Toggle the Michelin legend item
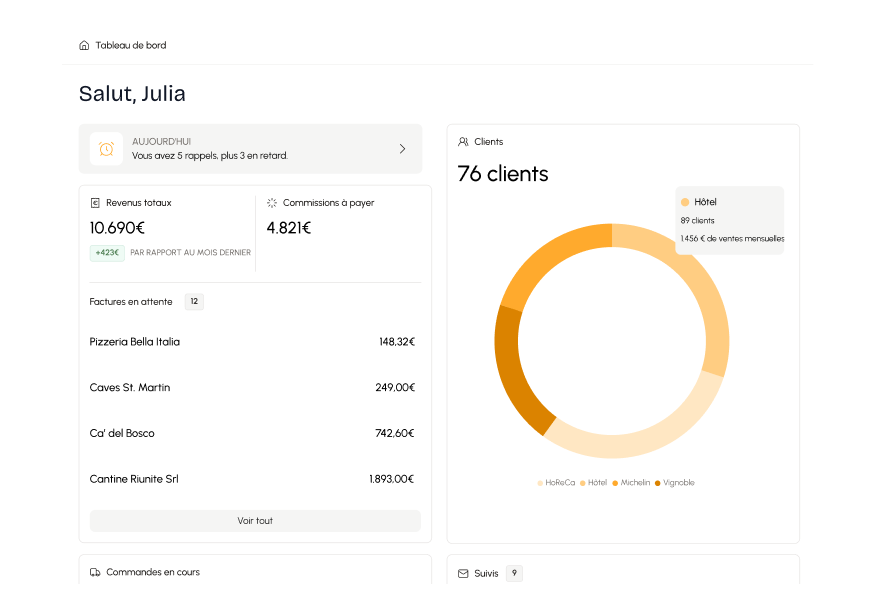Viewport: 878px width, 606px height. (631, 483)
